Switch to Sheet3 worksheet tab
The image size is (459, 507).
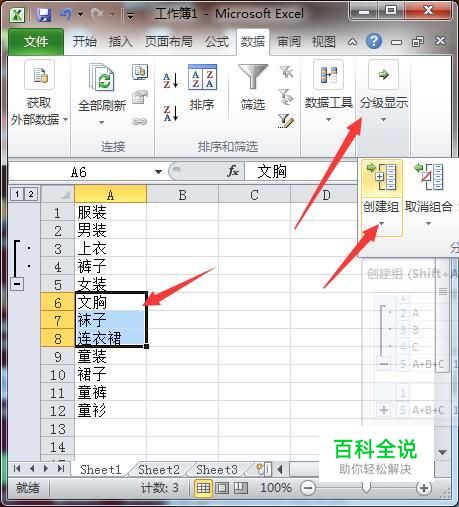pyautogui.click(x=217, y=470)
